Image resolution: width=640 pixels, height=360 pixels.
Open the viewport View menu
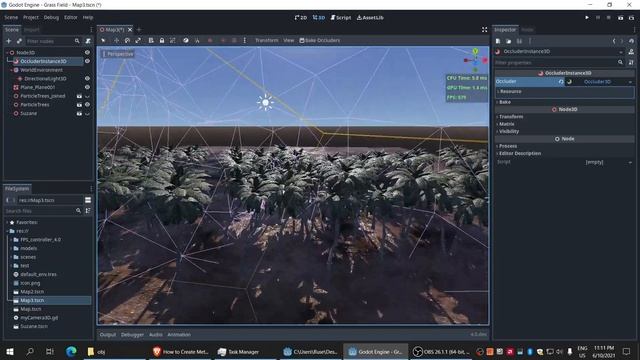[x=289, y=40]
